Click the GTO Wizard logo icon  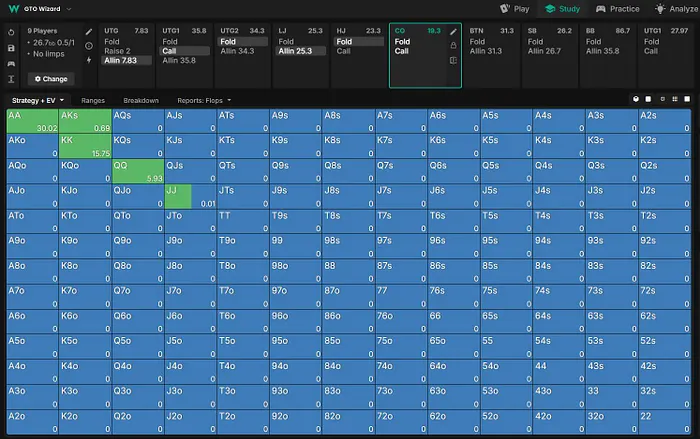(12, 8)
